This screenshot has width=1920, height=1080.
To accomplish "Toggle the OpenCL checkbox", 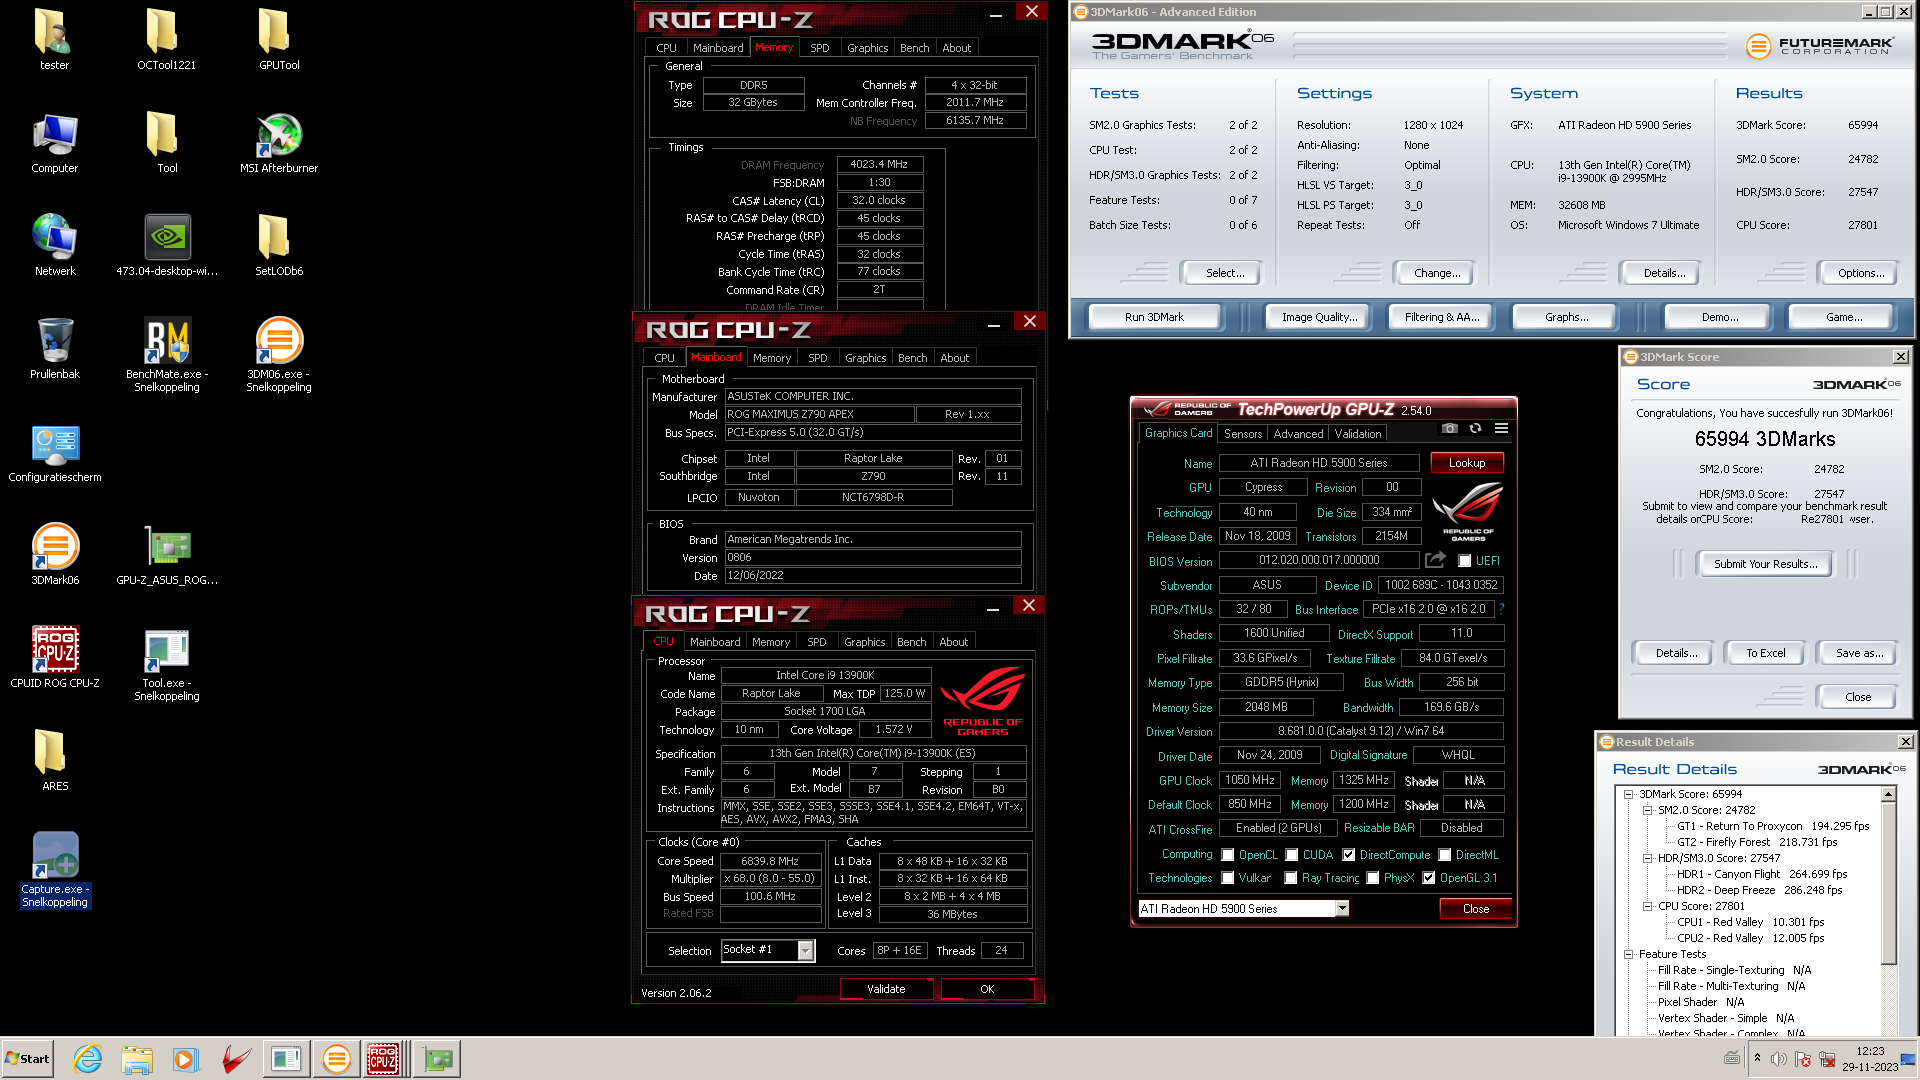I will pyautogui.click(x=1227, y=855).
